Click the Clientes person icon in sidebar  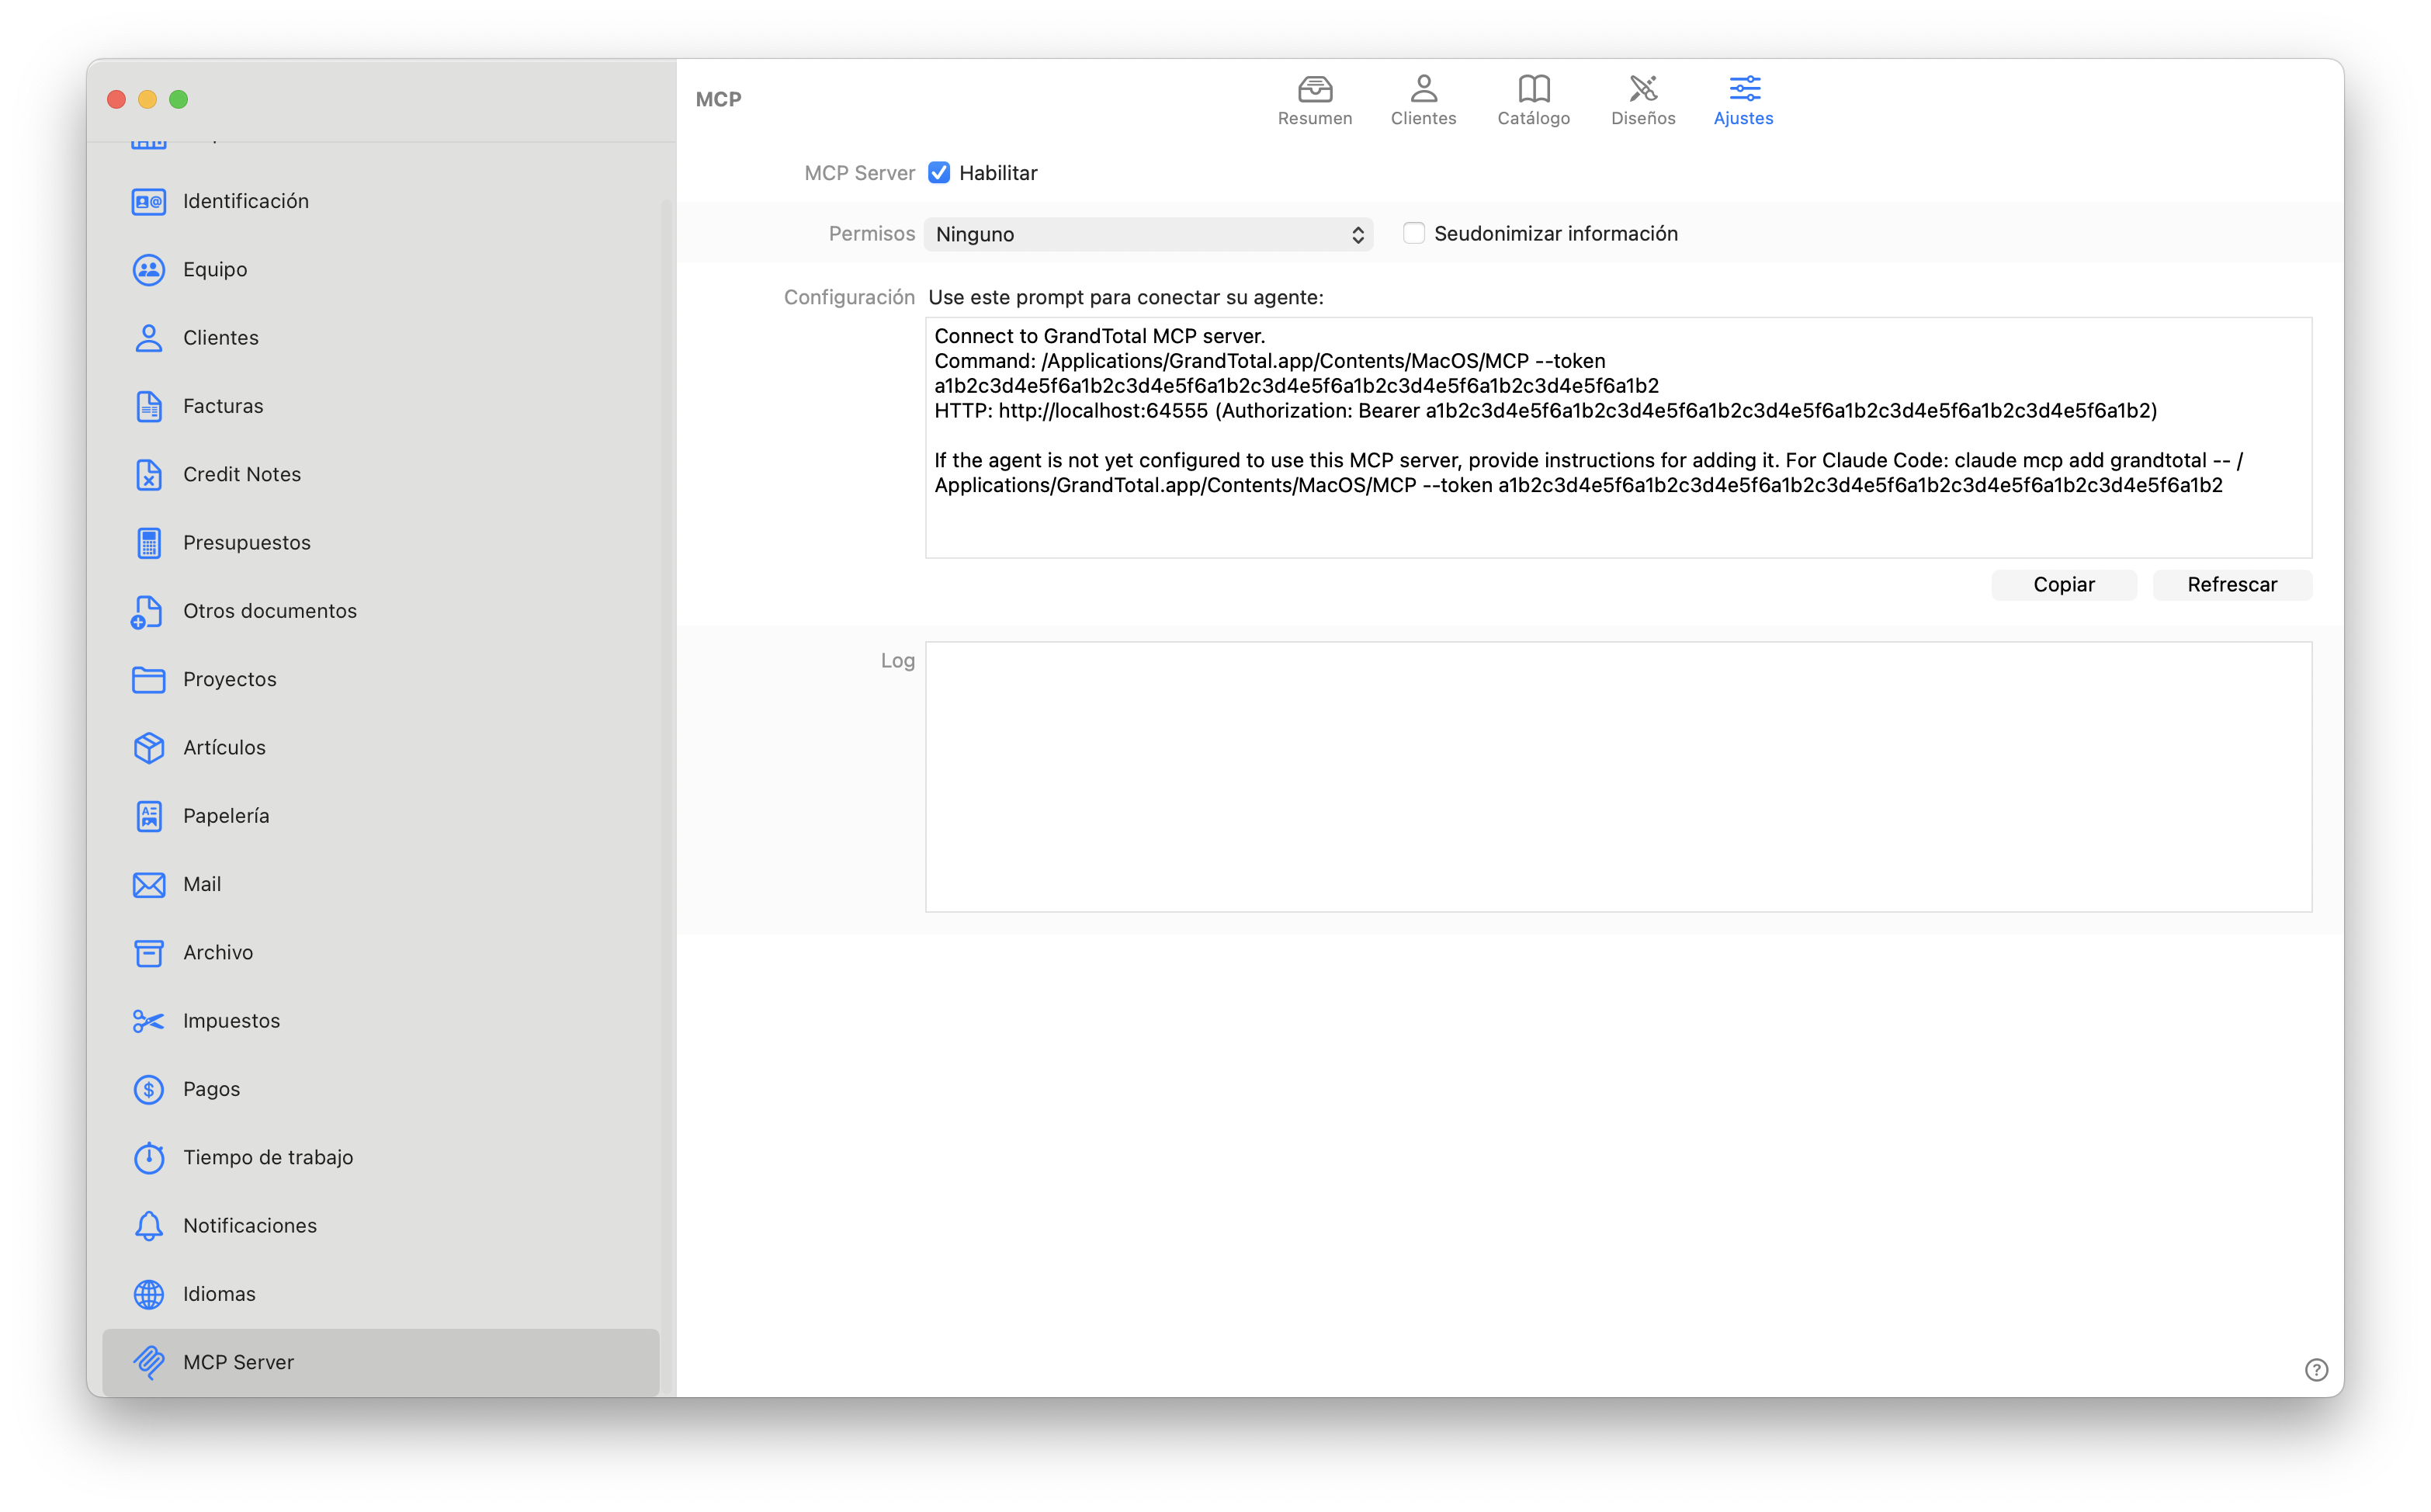coord(149,338)
